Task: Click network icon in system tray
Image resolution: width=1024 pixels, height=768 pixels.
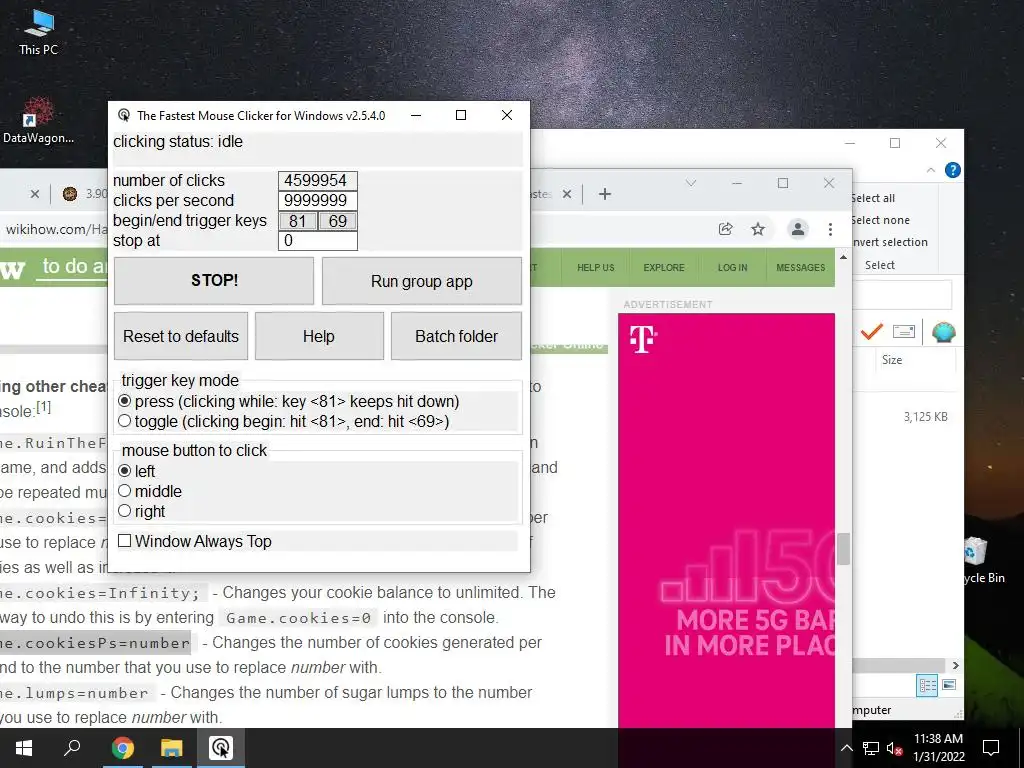Action: pos(871,748)
